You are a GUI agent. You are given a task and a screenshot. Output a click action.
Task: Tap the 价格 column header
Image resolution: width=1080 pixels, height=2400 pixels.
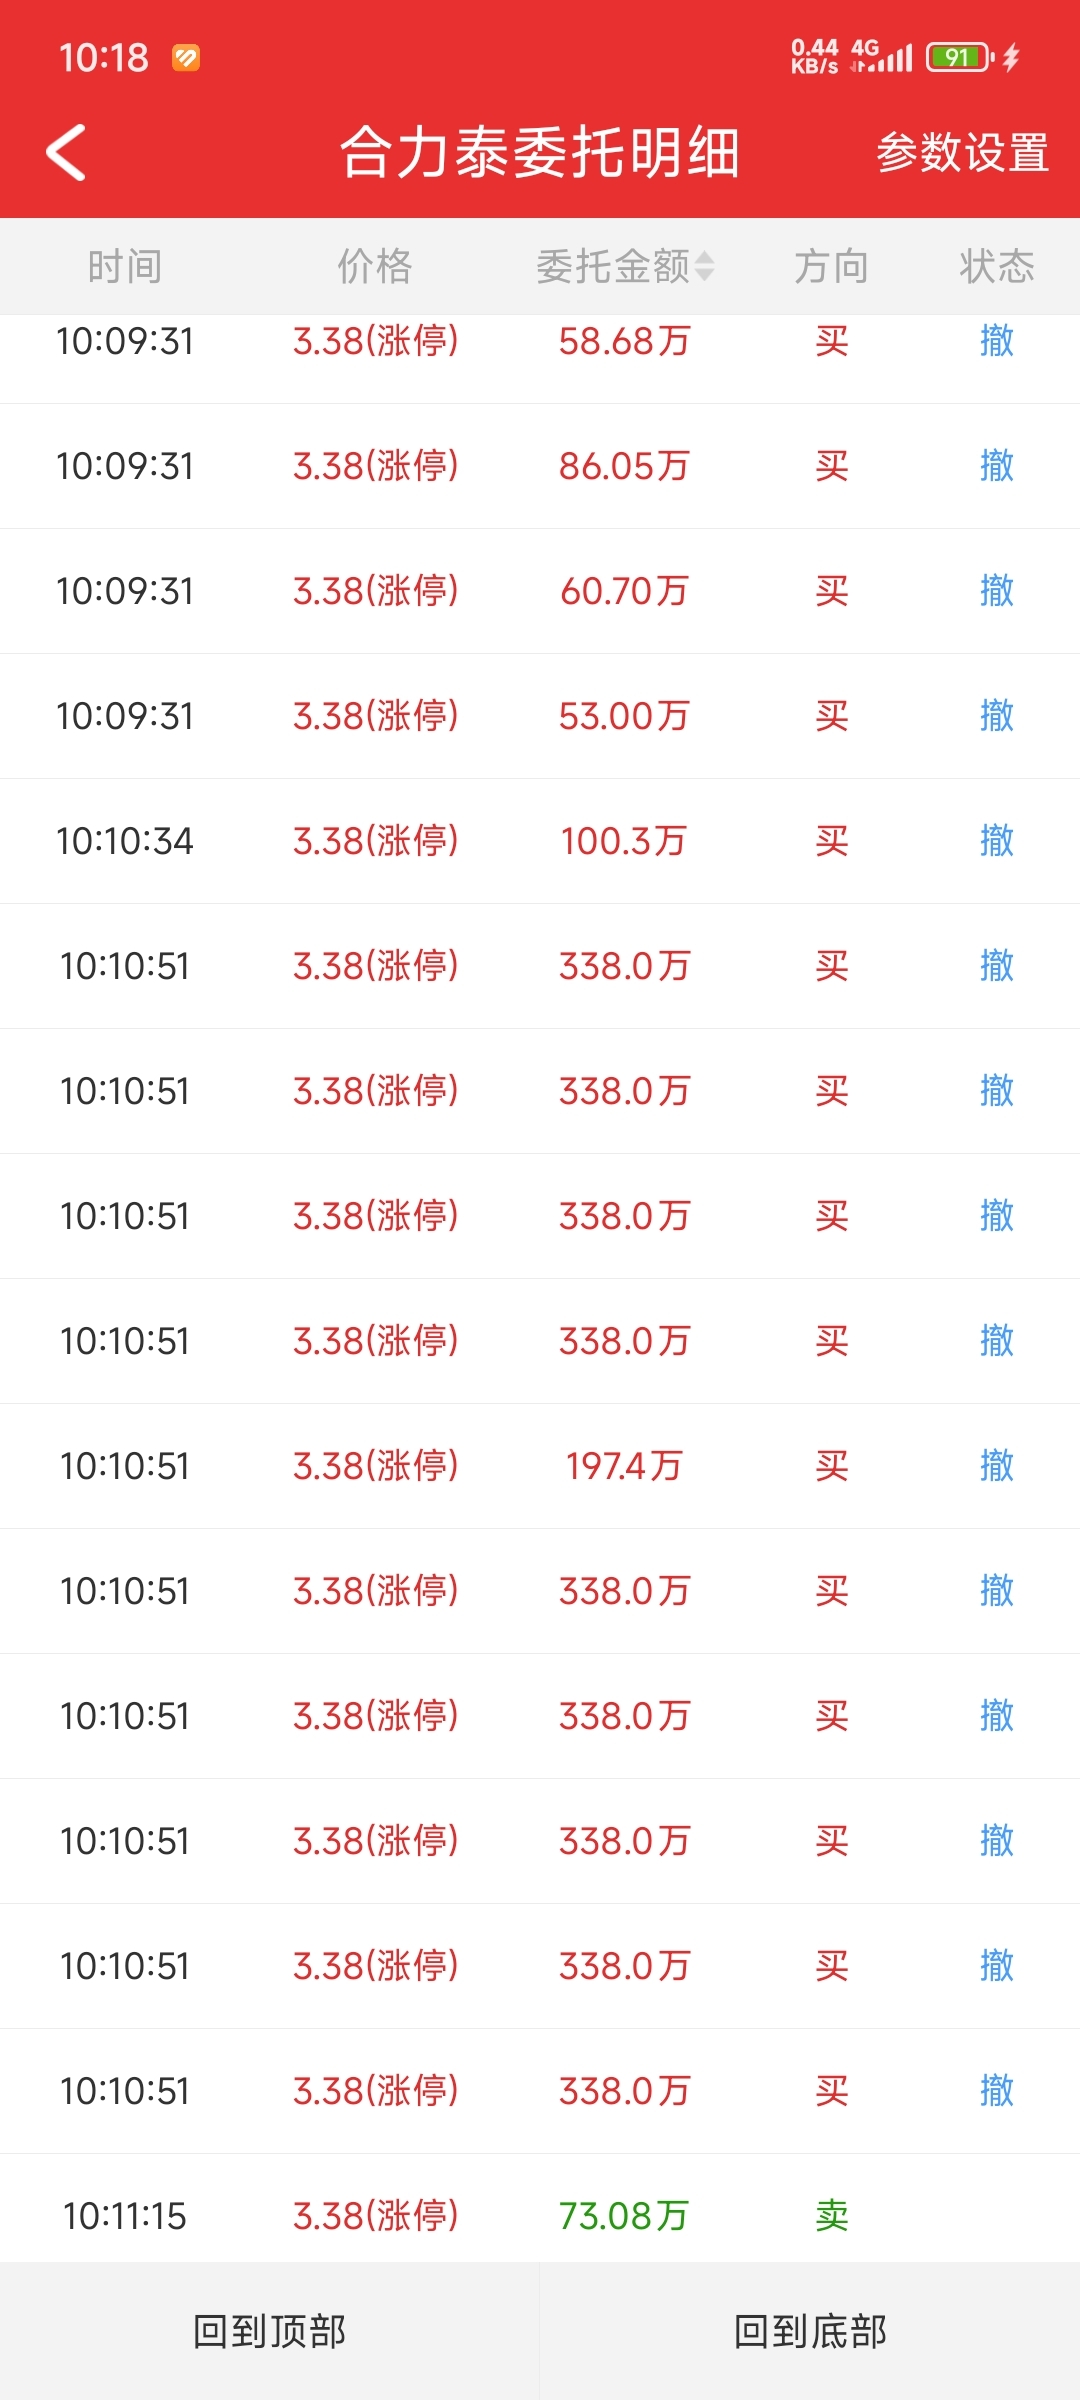[374, 266]
